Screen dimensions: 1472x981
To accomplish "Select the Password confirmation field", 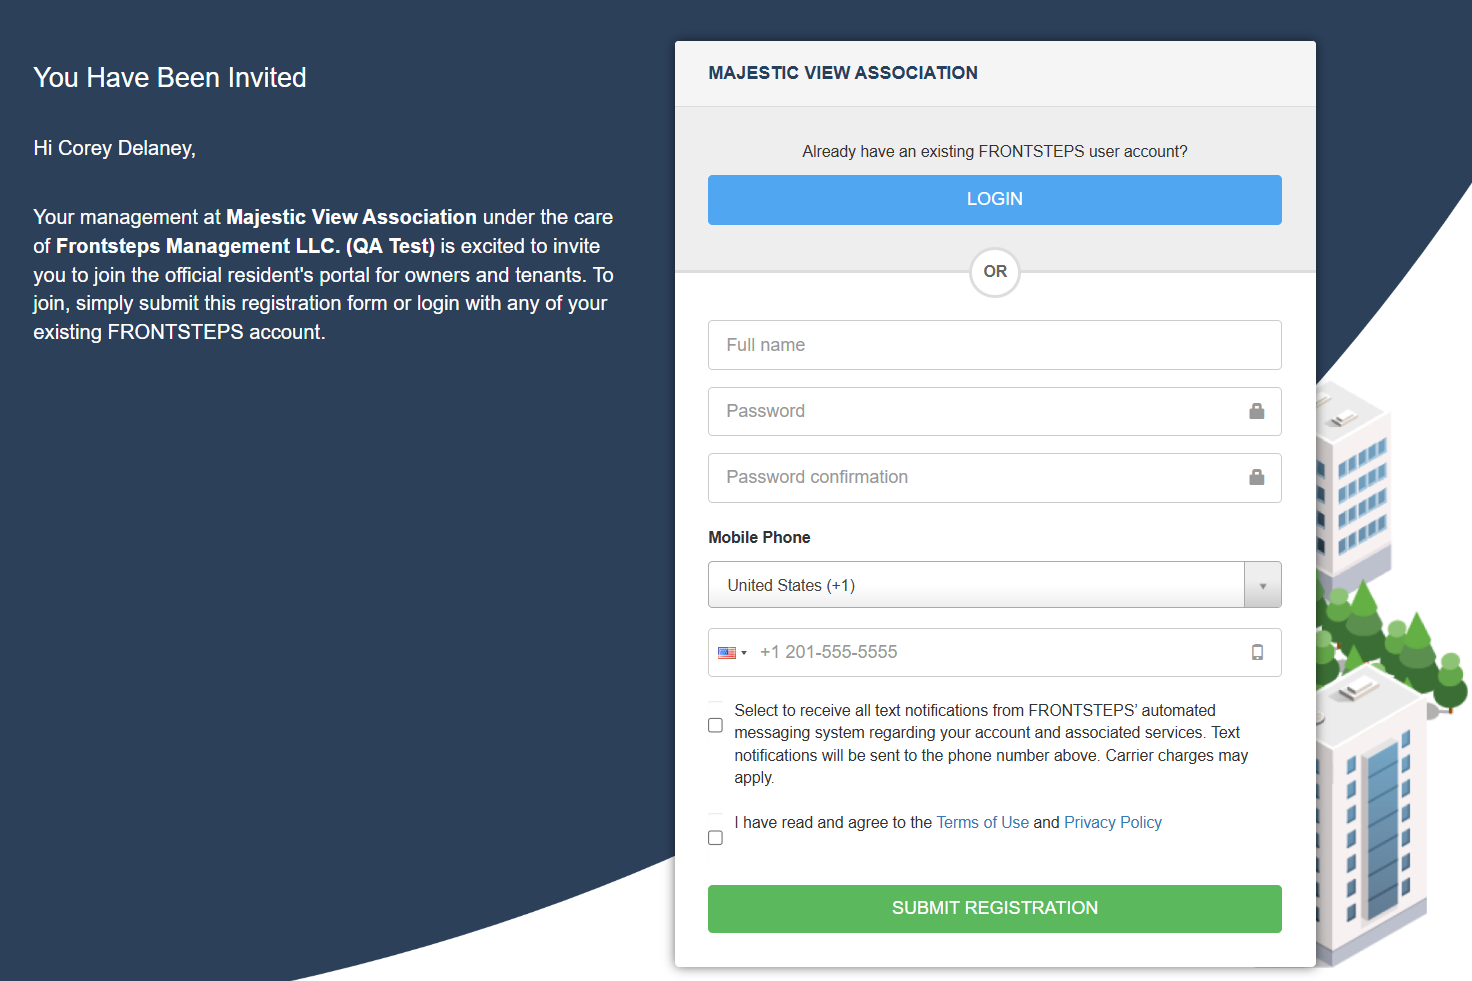I will pyautogui.click(x=975, y=477).
